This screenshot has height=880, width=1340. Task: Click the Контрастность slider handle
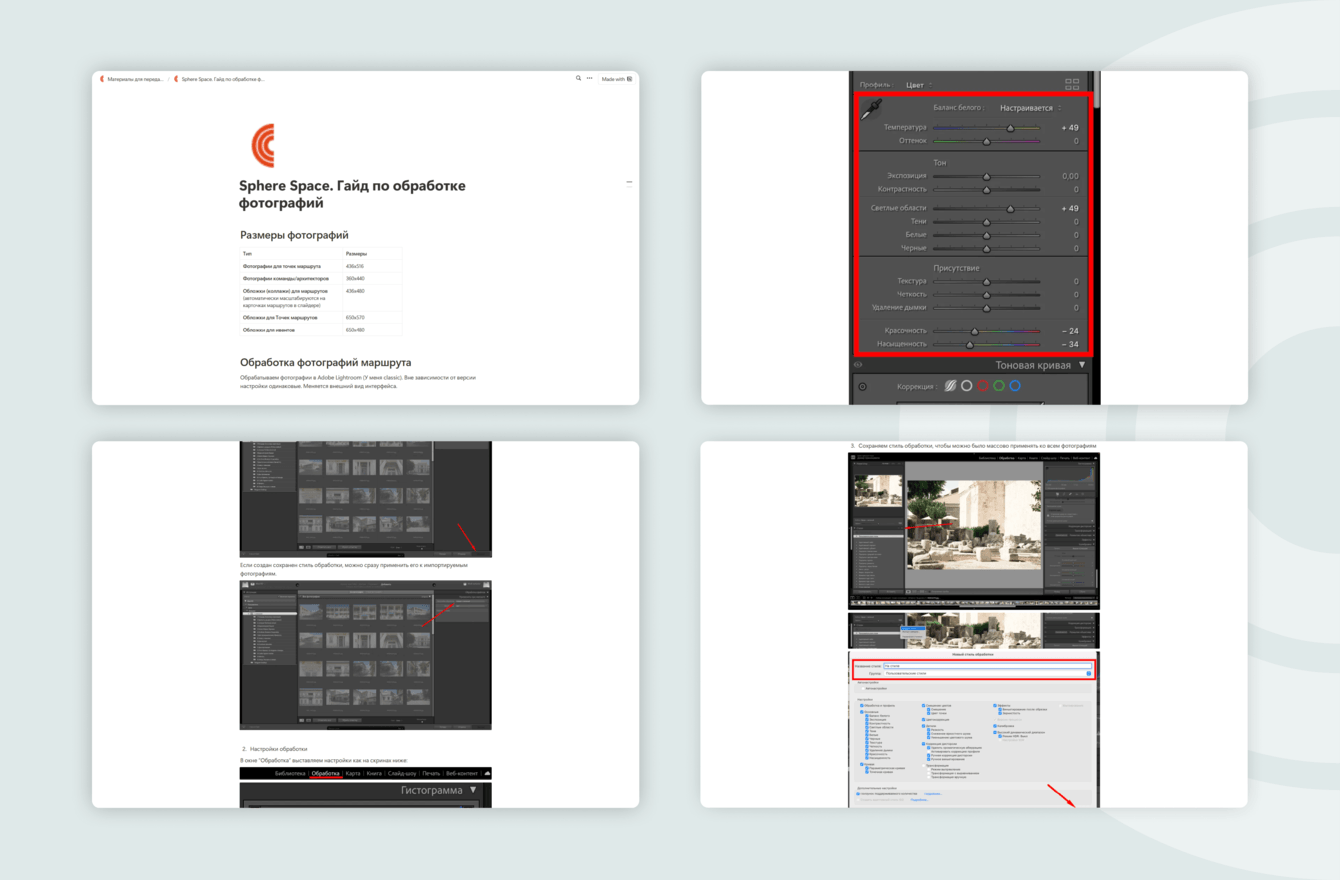986,189
